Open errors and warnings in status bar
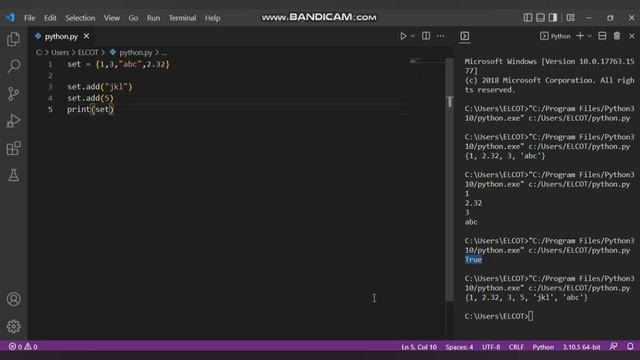This screenshot has height=360, width=640. pos(23,347)
